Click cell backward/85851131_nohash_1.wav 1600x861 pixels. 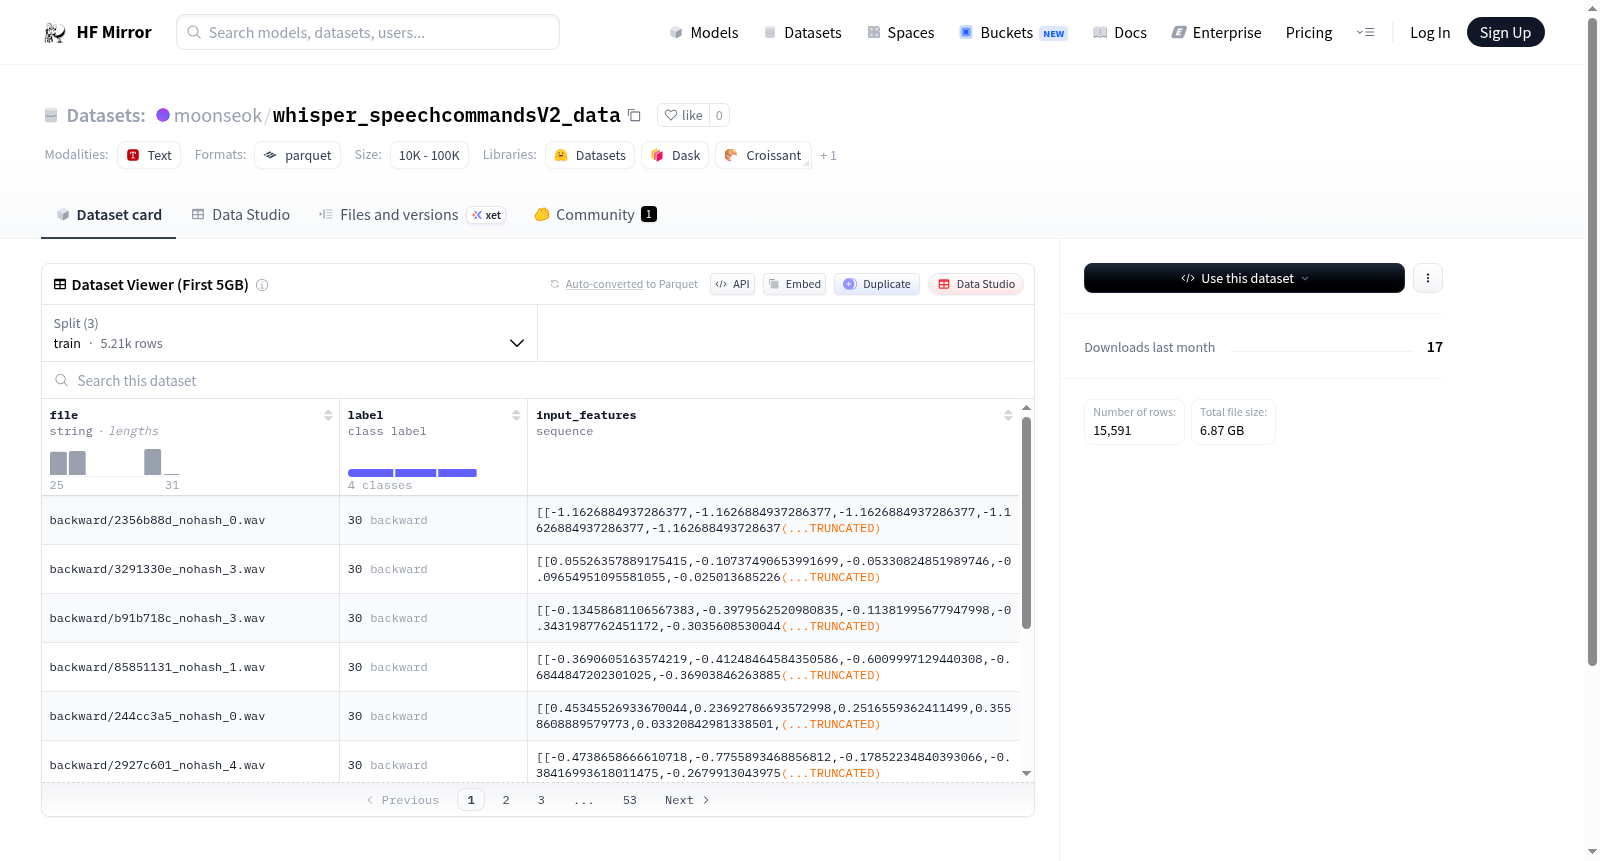point(190,668)
